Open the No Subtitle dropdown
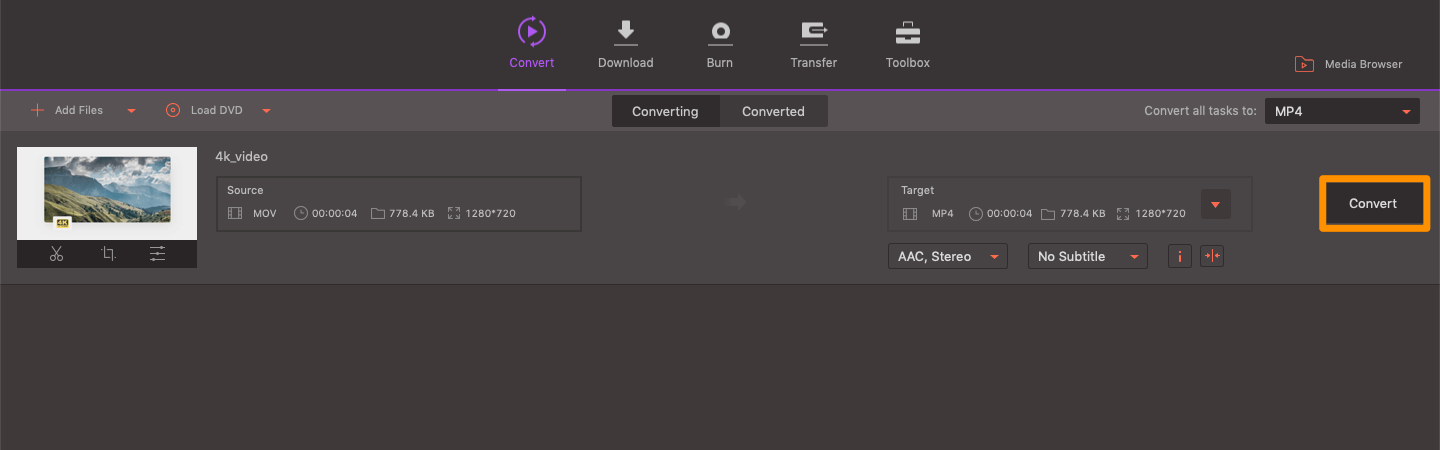This screenshot has width=1440, height=450. (1087, 257)
